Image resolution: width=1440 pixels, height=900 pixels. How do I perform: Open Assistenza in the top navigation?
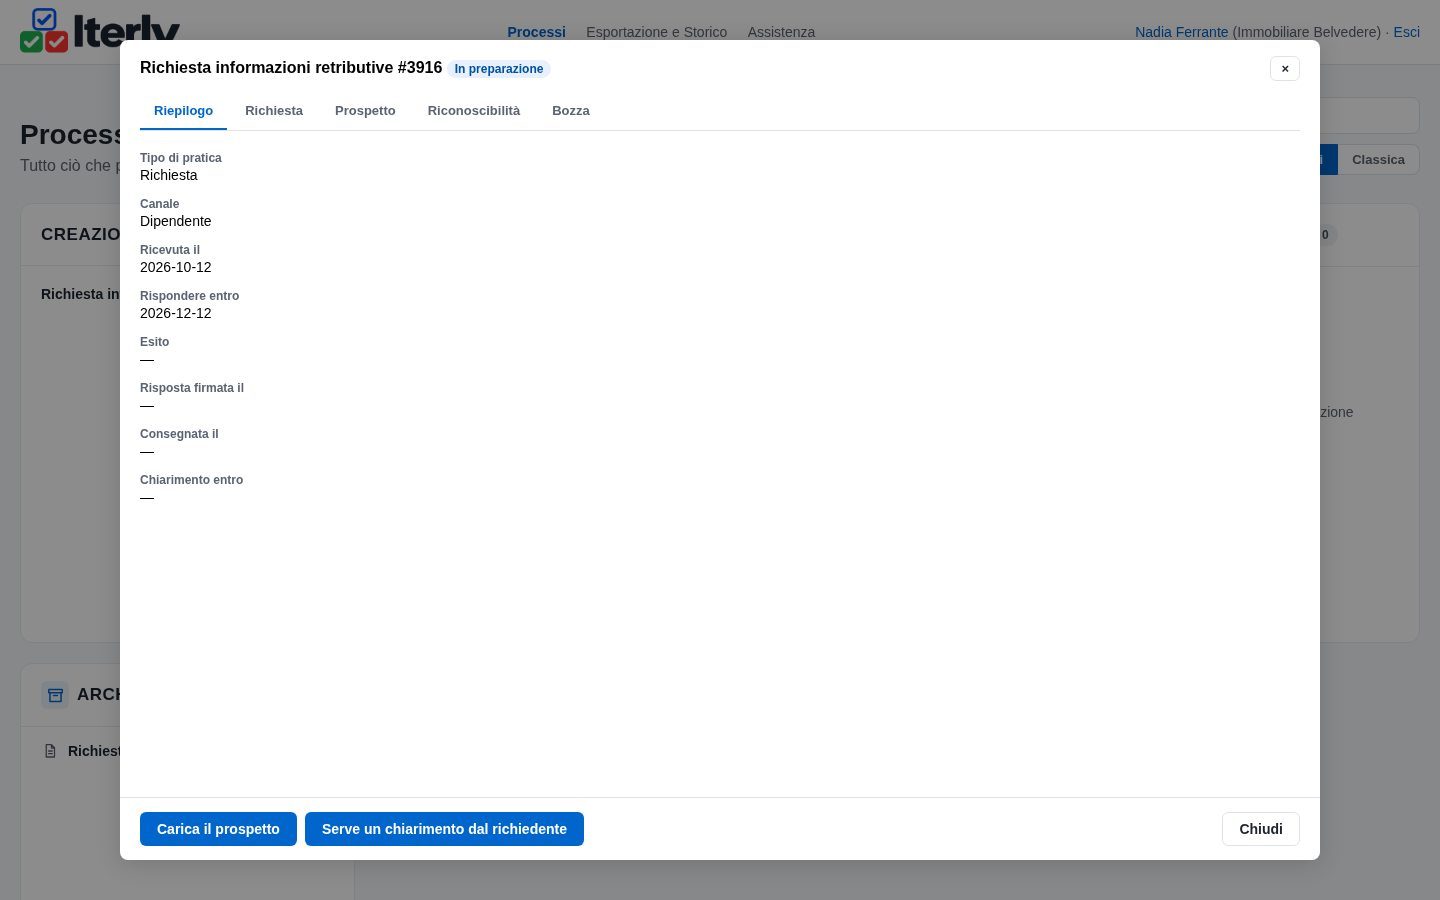pos(781,32)
